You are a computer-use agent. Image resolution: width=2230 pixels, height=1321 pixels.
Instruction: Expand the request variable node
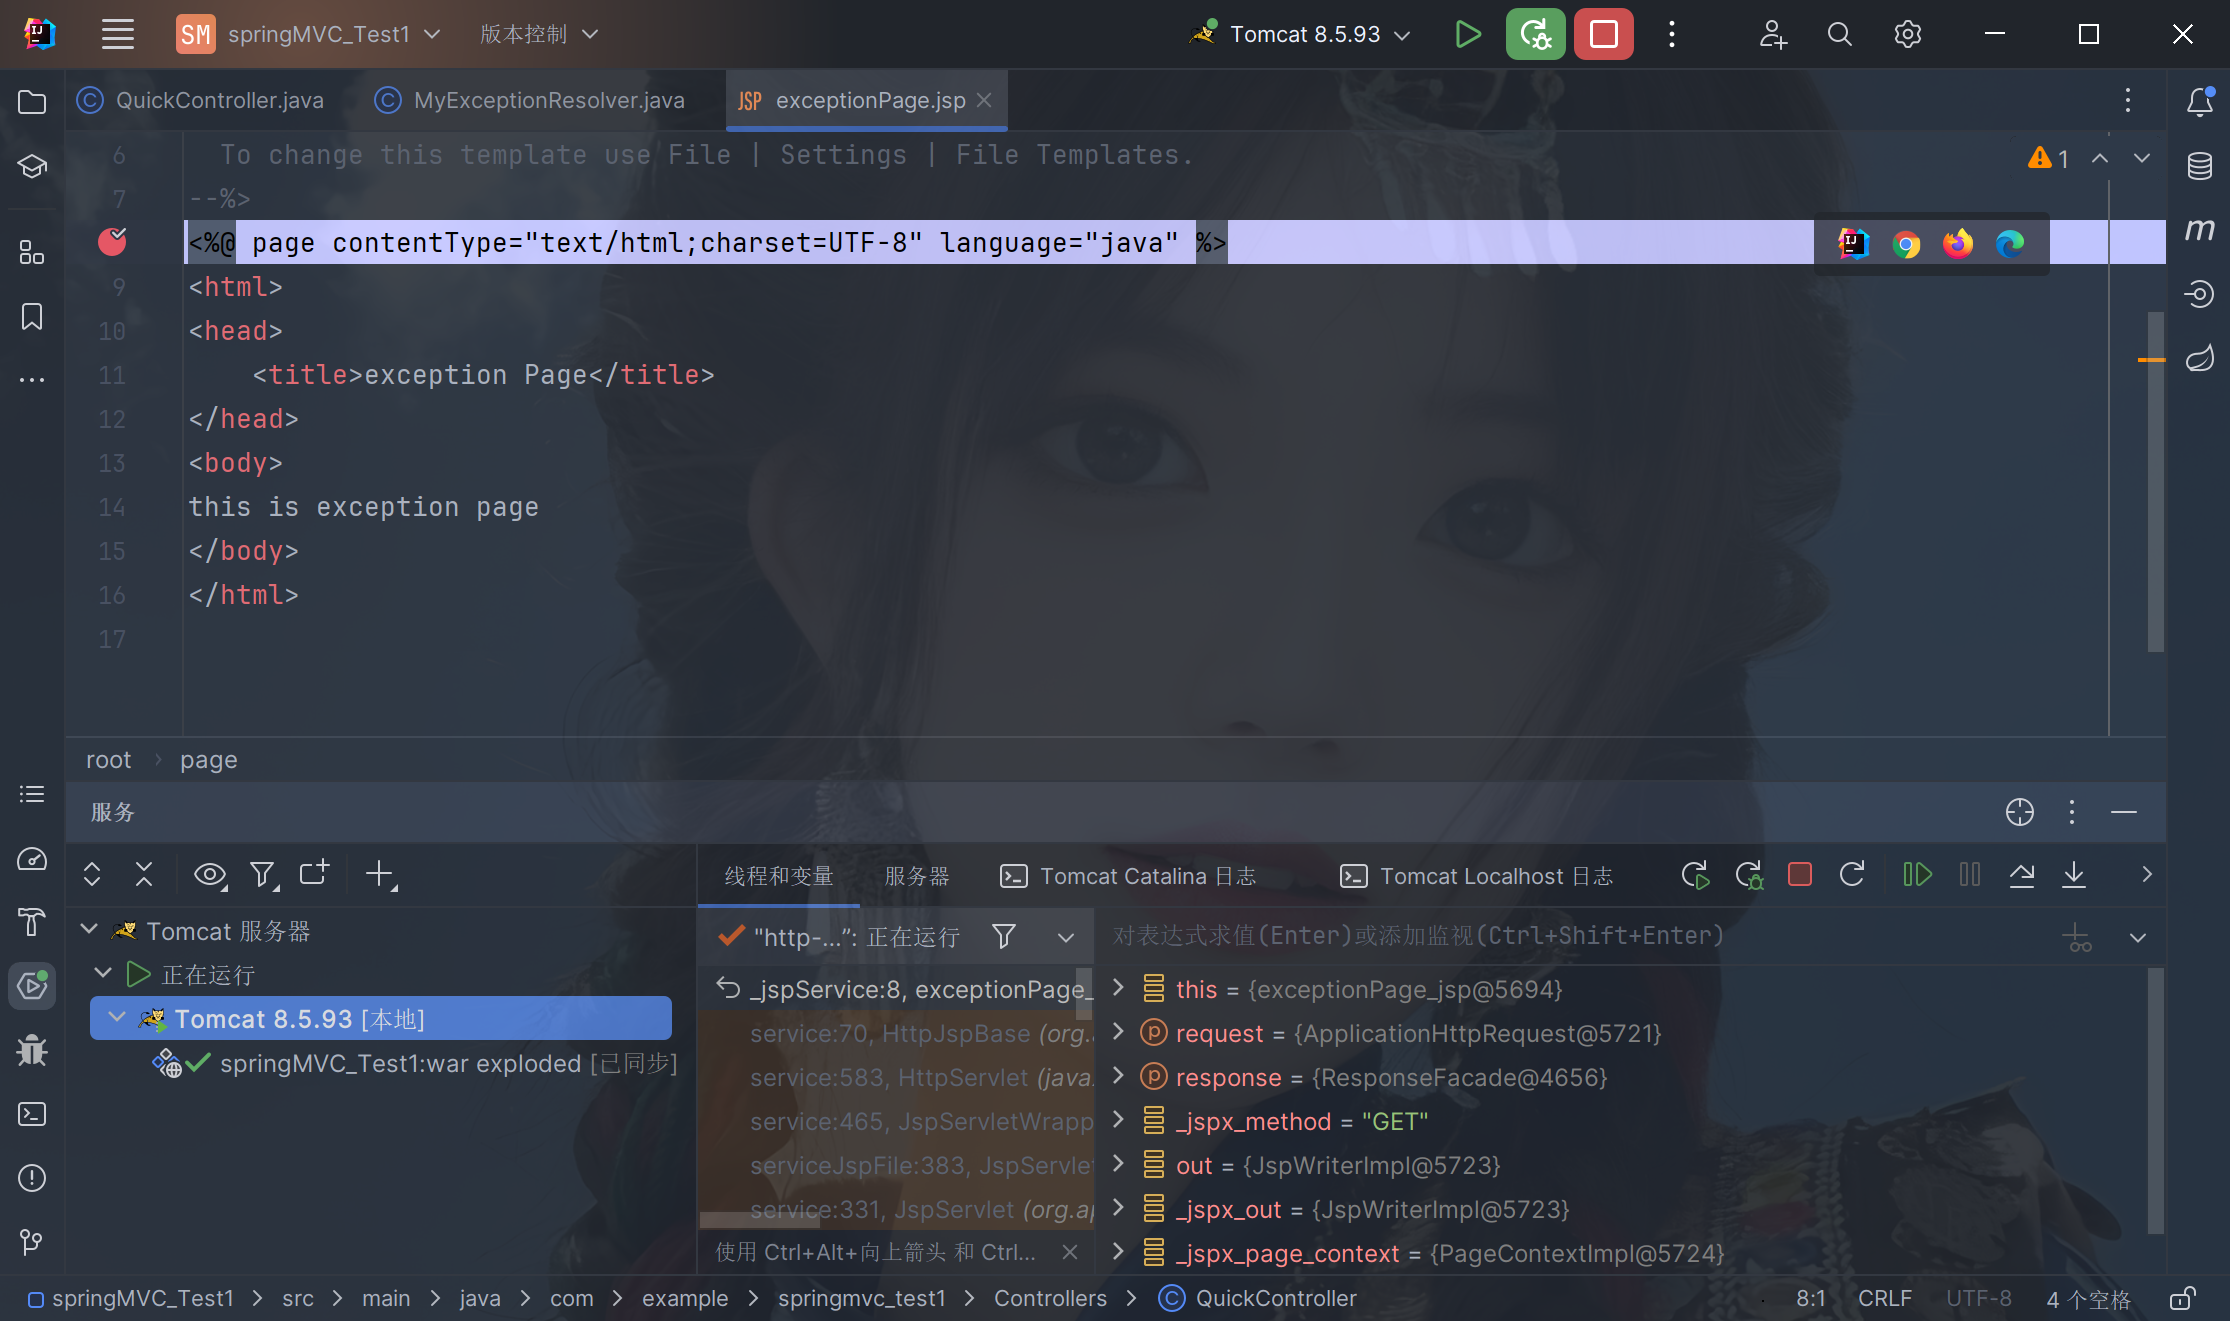pyautogui.click(x=1119, y=1032)
